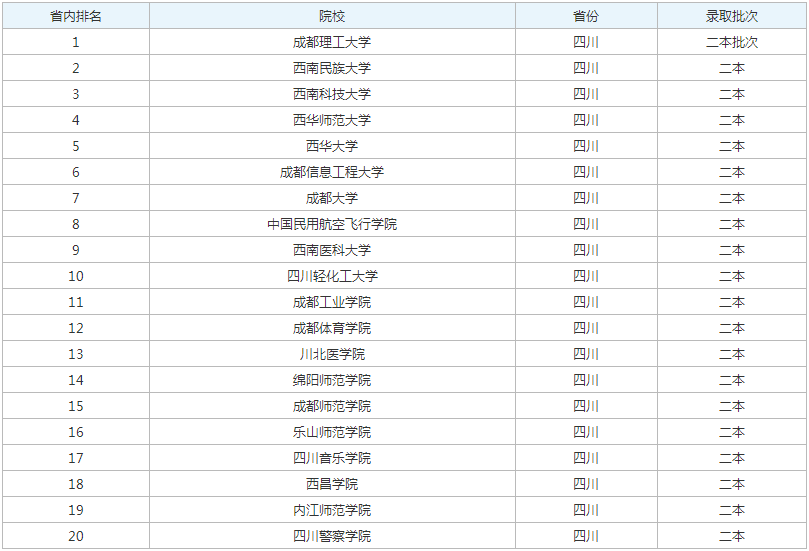Click the 二本批次 cell in the first row
The width and height of the screenshot is (809, 551).
coord(731,42)
